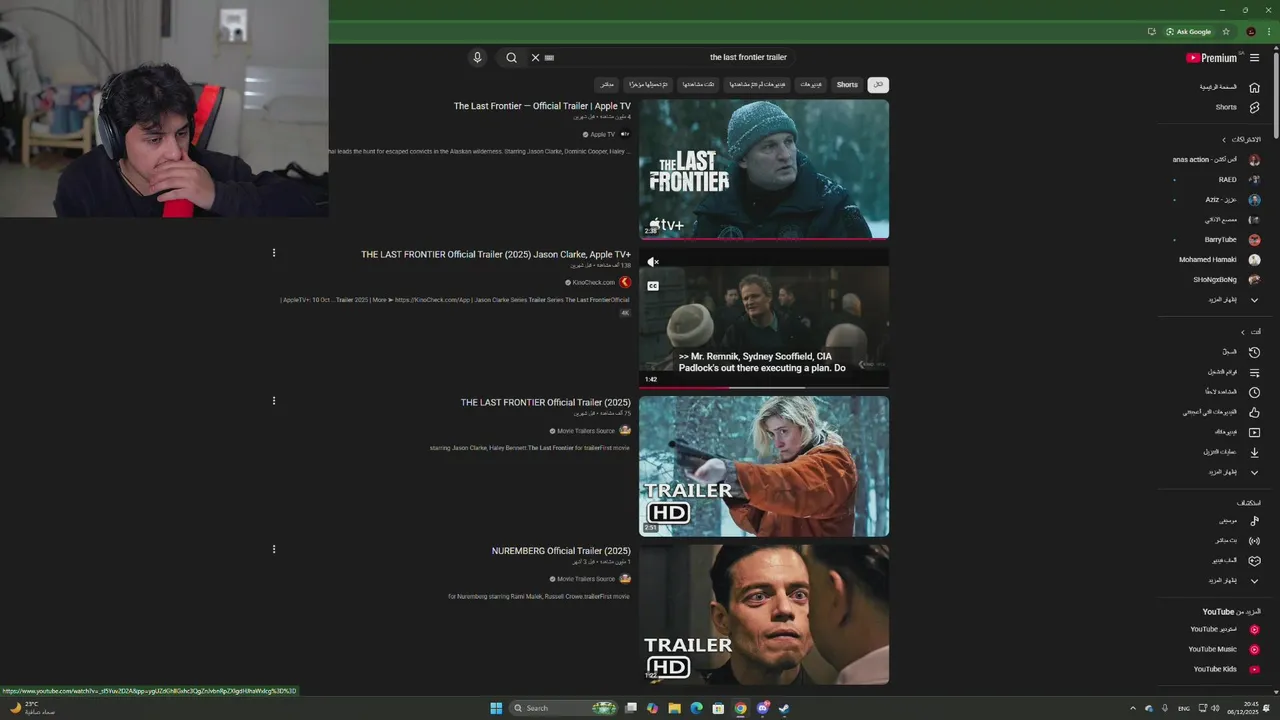Open the Music note icon under Explore
This screenshot has height=720, width=1280.
tap(1254, 520)
